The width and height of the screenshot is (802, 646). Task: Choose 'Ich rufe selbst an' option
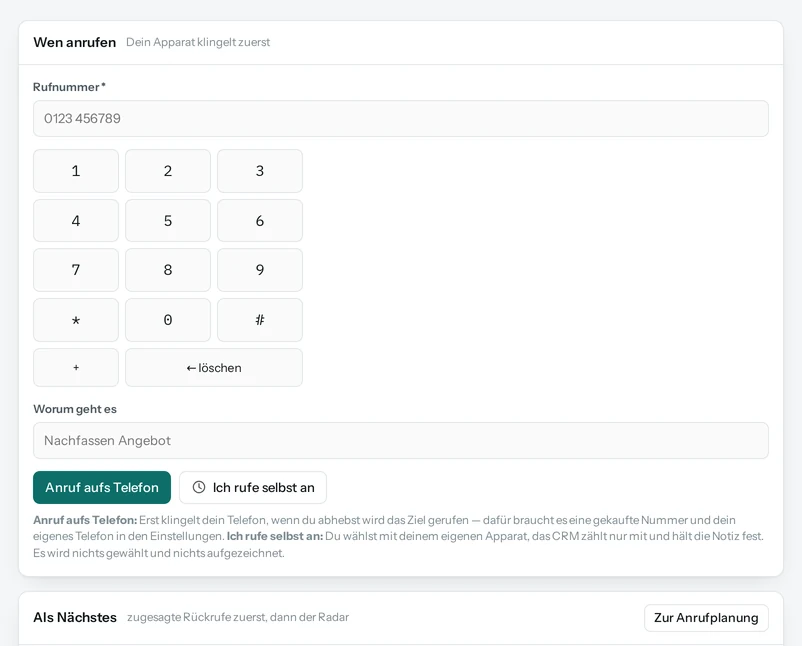(253, 487)
